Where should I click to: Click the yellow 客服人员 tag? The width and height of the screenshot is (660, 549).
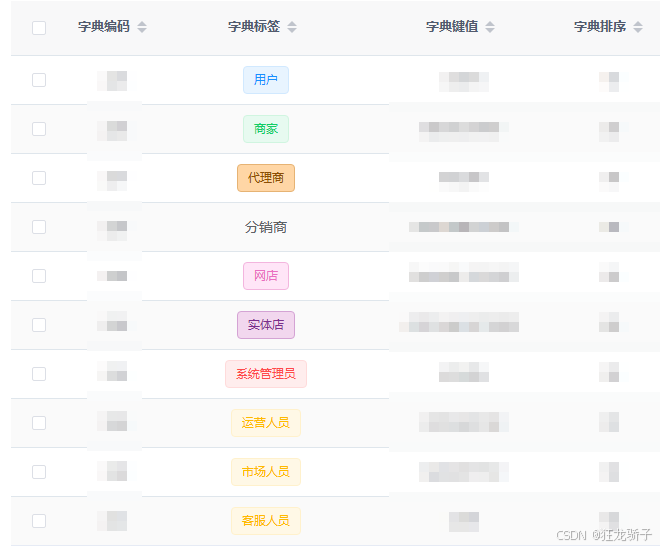click(x=266, y=521)
